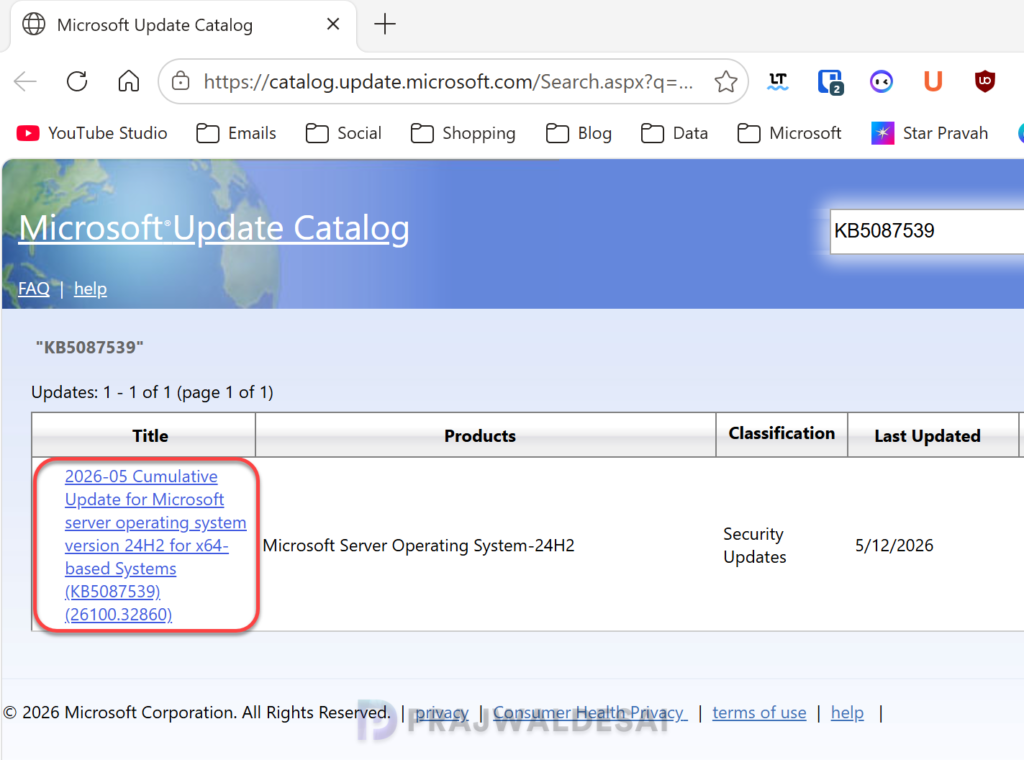Open the blue extension with badge 2
The width and height of the screenshot is (1024, 760).
830,82
